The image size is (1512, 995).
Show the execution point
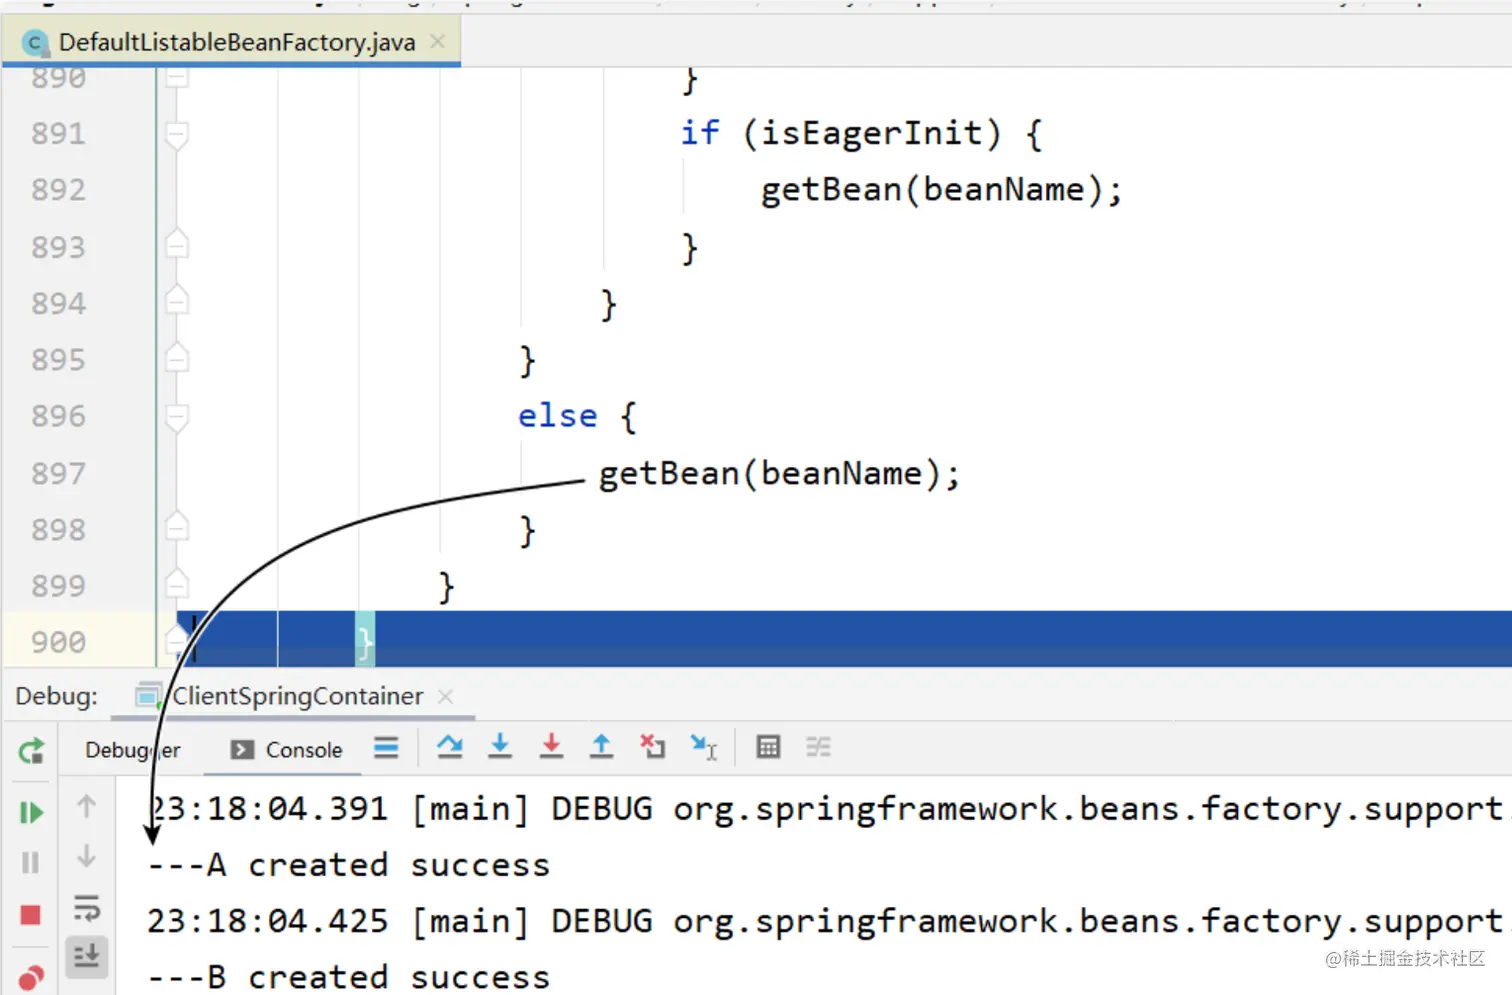click(x=386, y=748)
